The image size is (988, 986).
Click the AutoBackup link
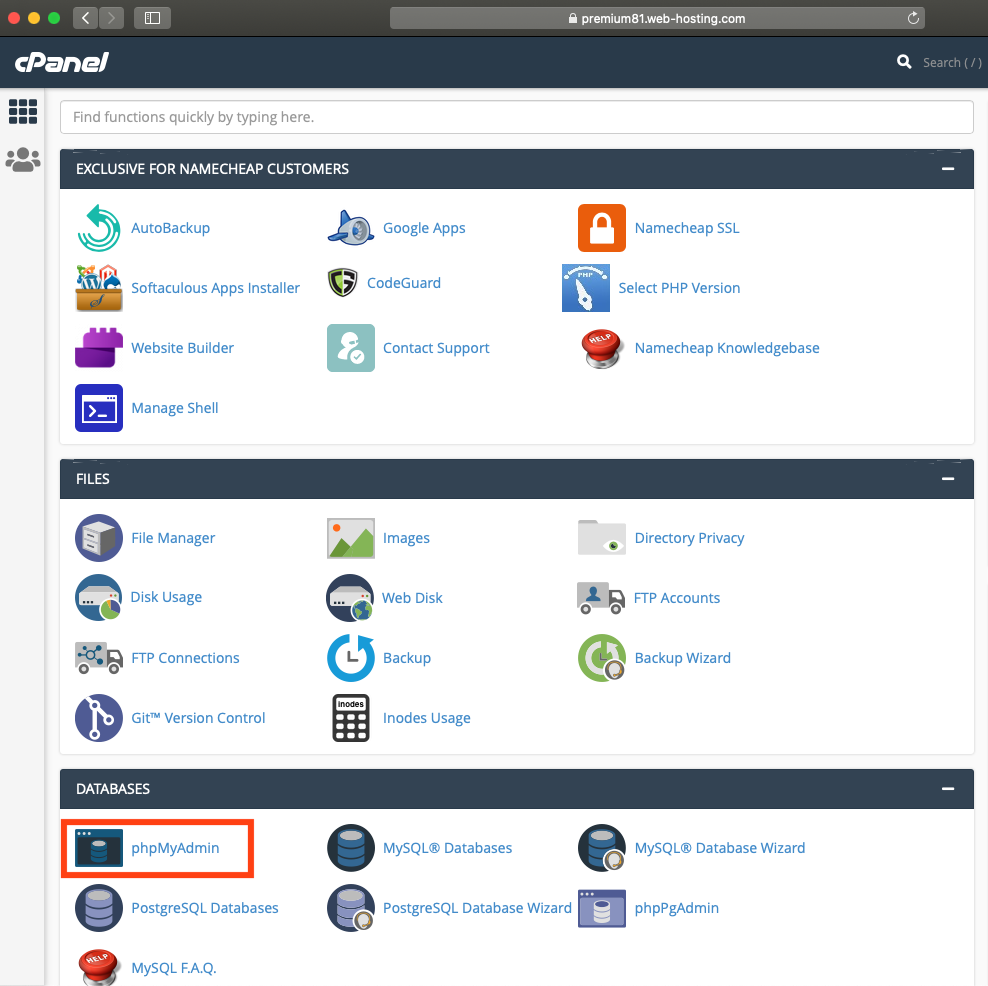(170, 228)
